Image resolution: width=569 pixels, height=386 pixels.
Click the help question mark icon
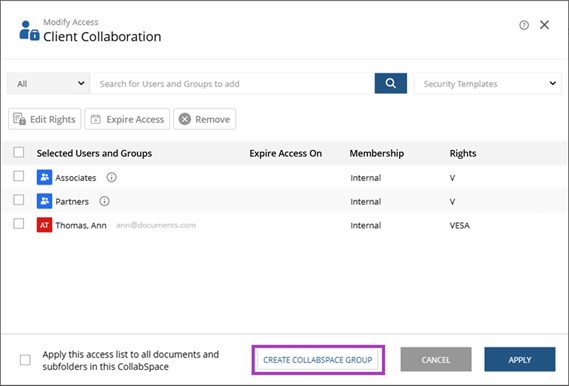pos(524,25)
